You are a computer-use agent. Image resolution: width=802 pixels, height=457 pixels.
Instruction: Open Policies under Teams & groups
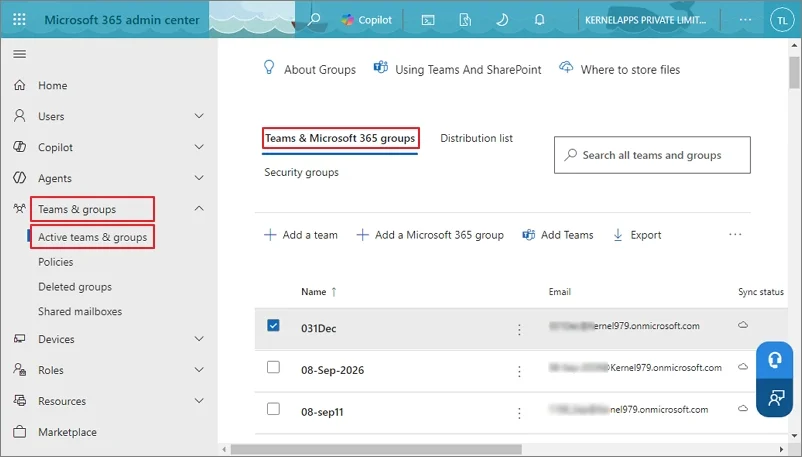click(55, 262)
